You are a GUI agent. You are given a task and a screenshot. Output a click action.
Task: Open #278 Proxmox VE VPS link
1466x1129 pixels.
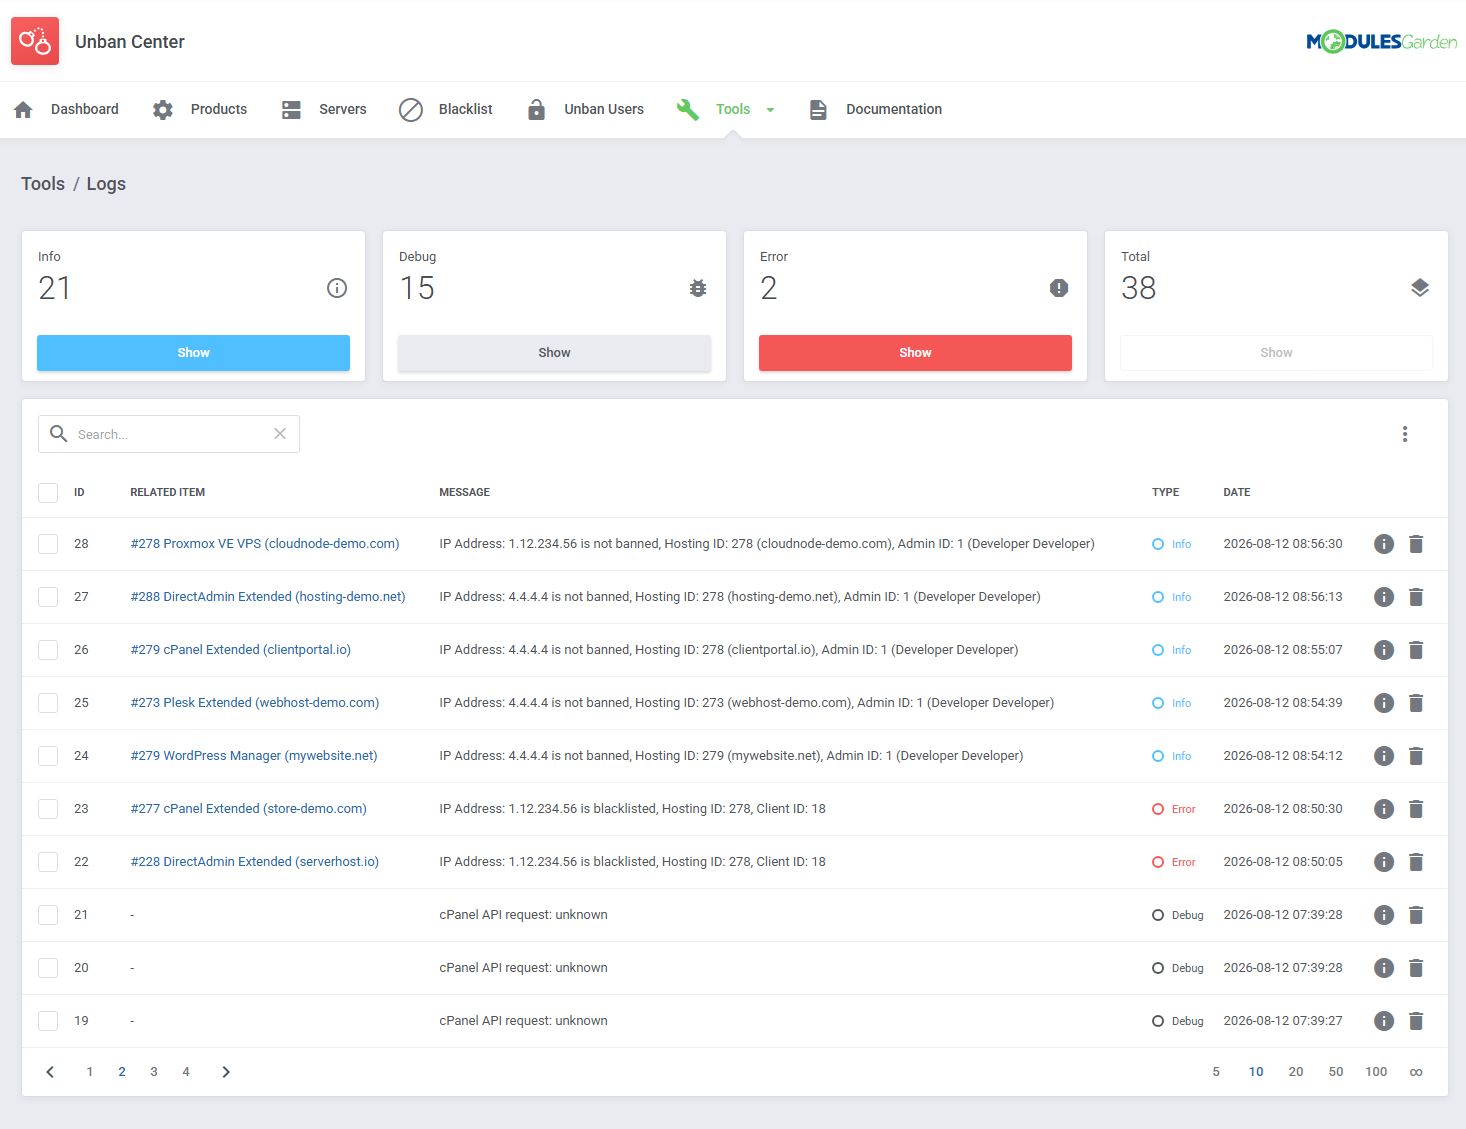click(x=265, y=544)
